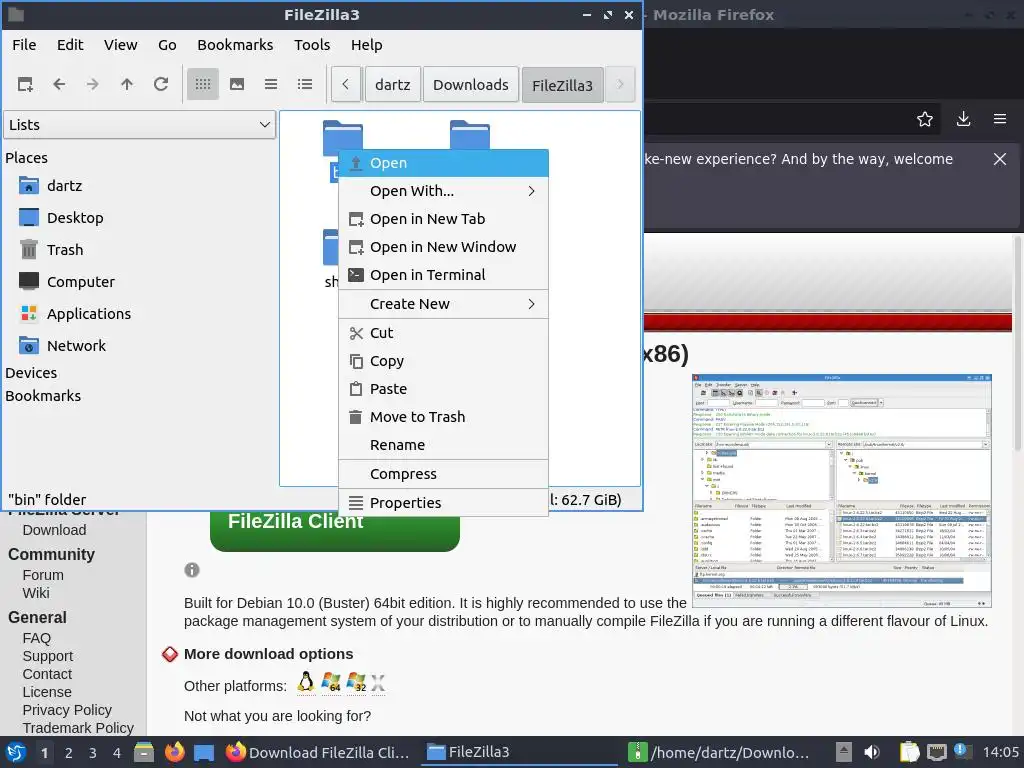Select FileZilla3 path breadcrumb
1024x768 pixels.
562,85
